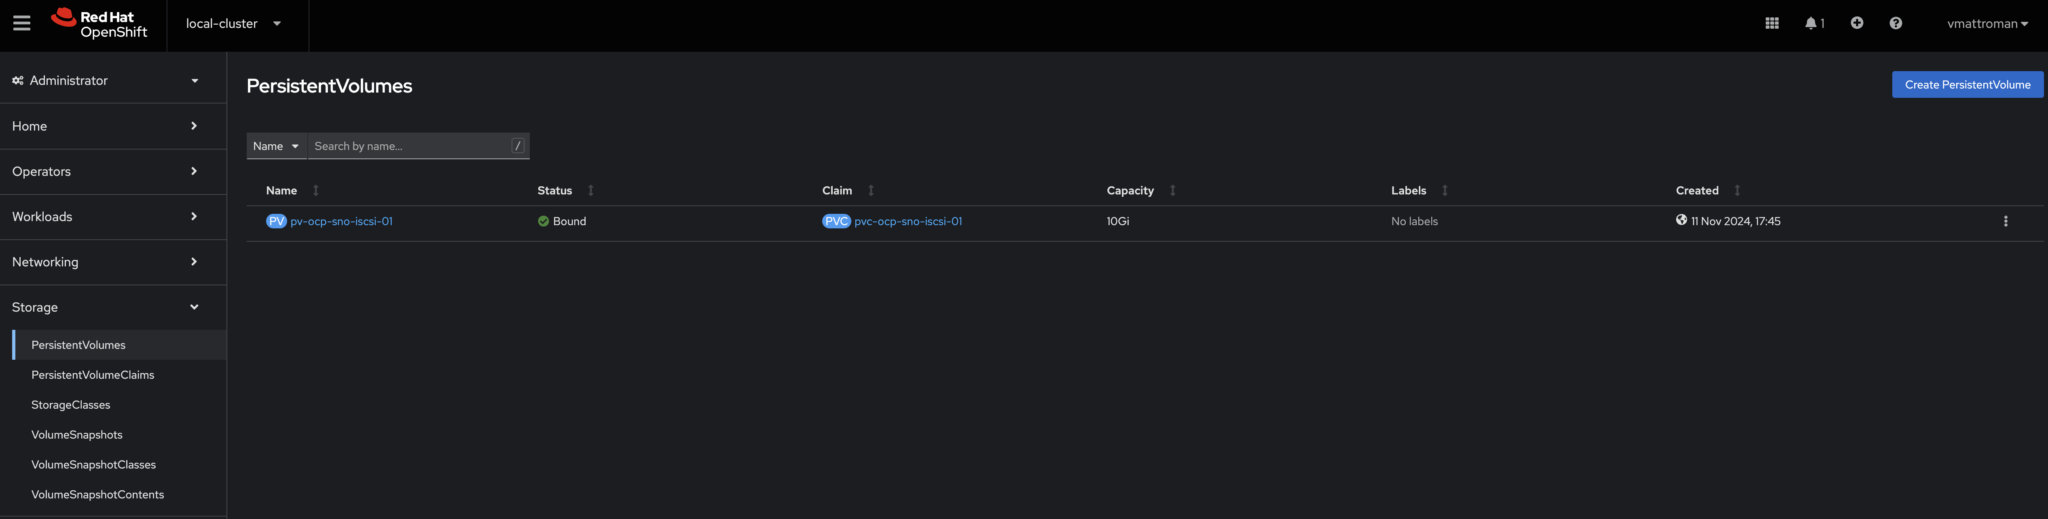Click the 11 Nov 2024, 17:45 timestamp
Viewport: 2048px width, 519px height.
click(1735, 221)
